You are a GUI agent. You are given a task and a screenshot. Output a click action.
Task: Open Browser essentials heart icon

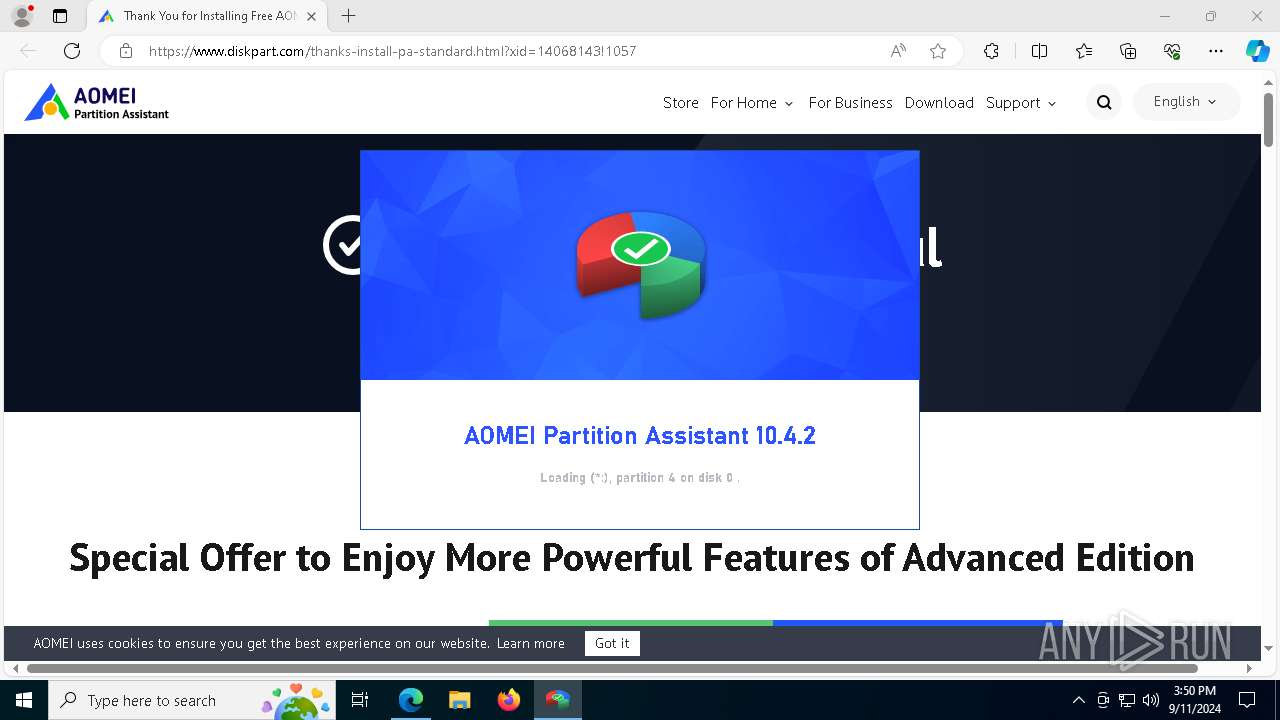(x=1172, y=51)
